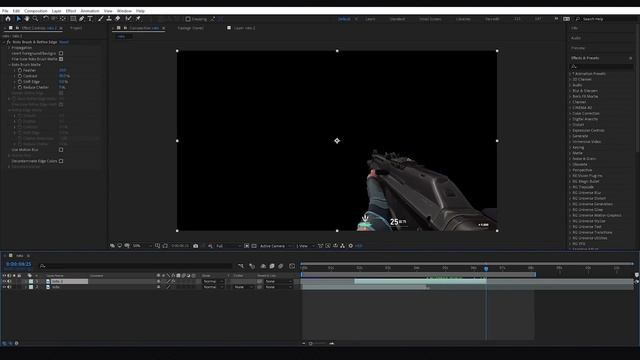Toggle Snapping checkbox in toolbar

tap(188, 19)
